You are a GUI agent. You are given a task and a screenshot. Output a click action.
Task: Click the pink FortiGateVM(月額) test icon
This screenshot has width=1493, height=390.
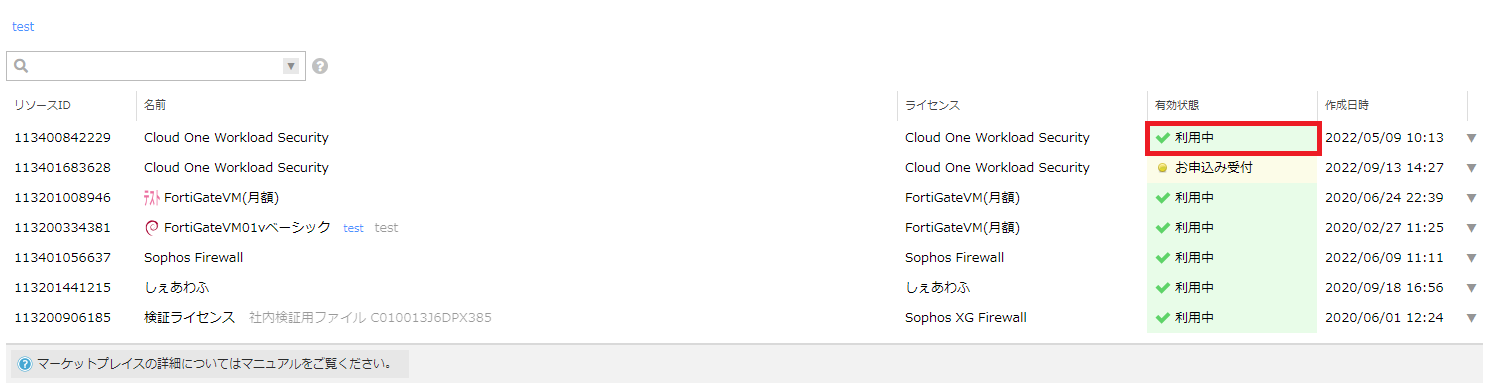[x=152, y=198]
